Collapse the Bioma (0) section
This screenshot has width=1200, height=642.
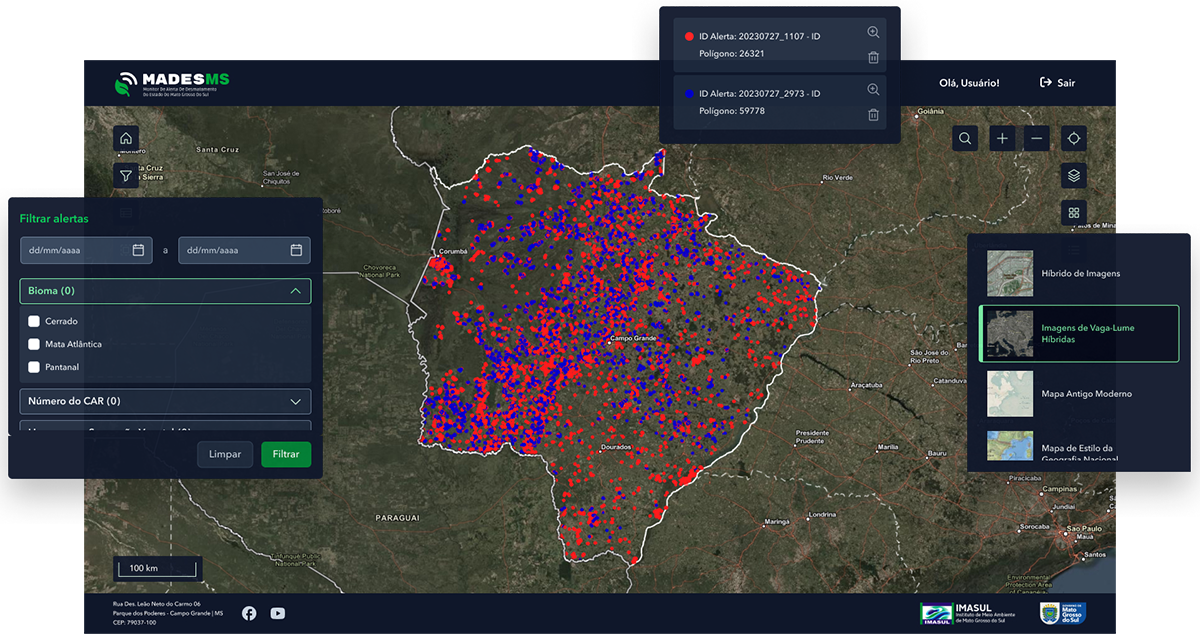tap(295, 290)
